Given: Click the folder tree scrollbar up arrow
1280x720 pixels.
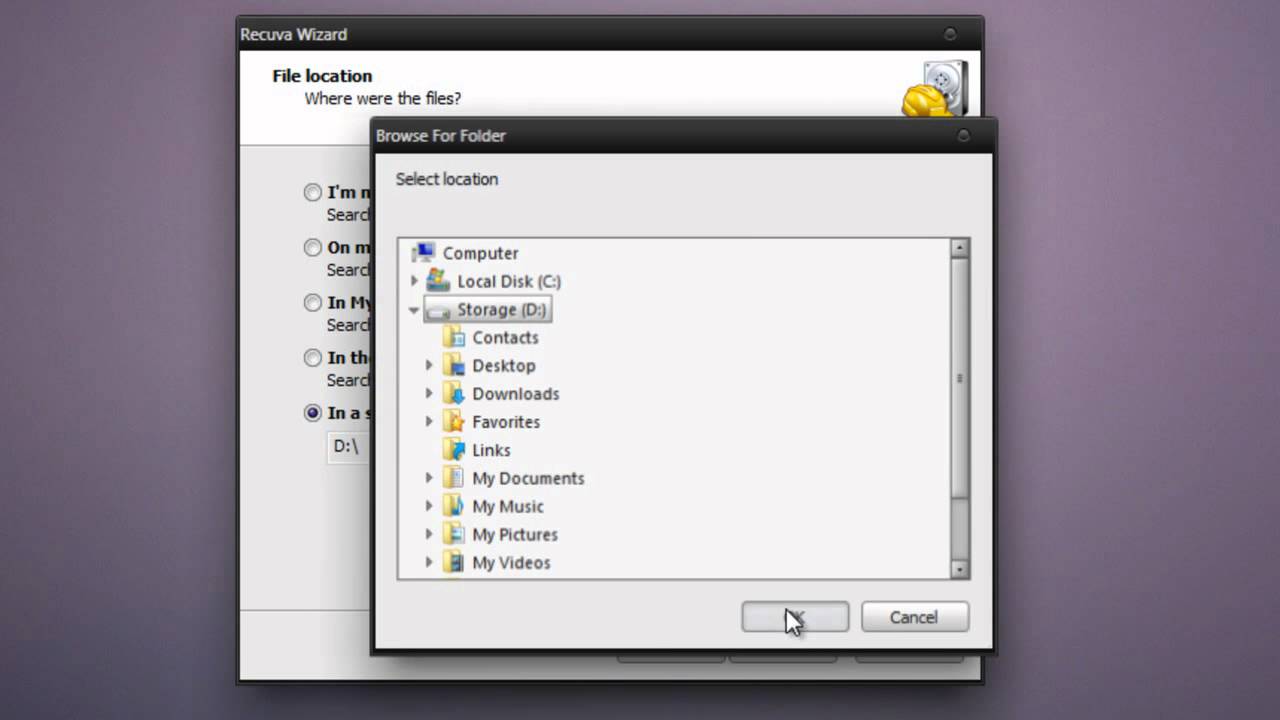Looking at the screenshot, I should pos(960,249).
